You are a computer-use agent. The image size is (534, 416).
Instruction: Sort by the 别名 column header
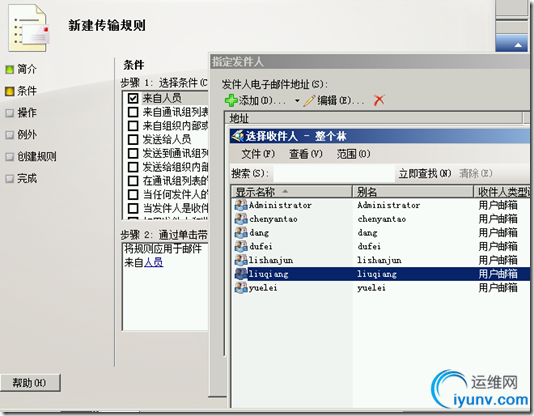coord(413,192)
